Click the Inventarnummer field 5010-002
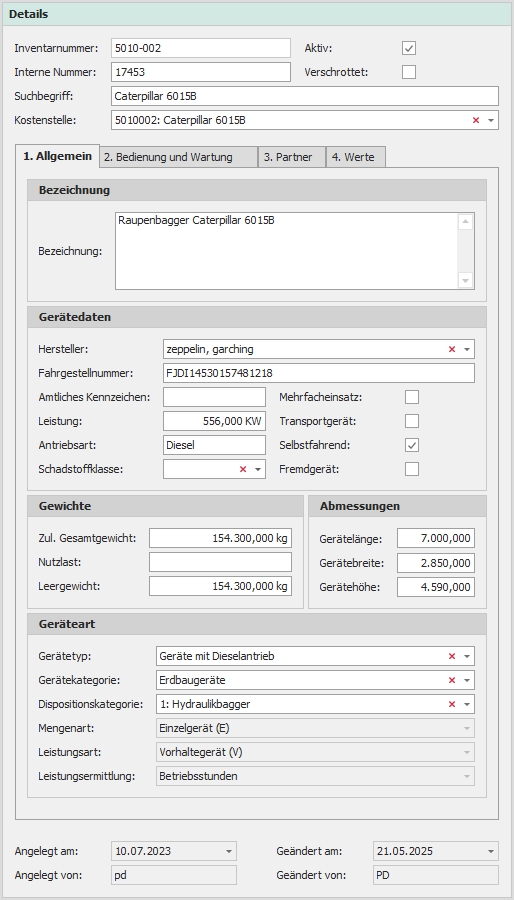This screenshot has height=900, width=514. (201, 48)
